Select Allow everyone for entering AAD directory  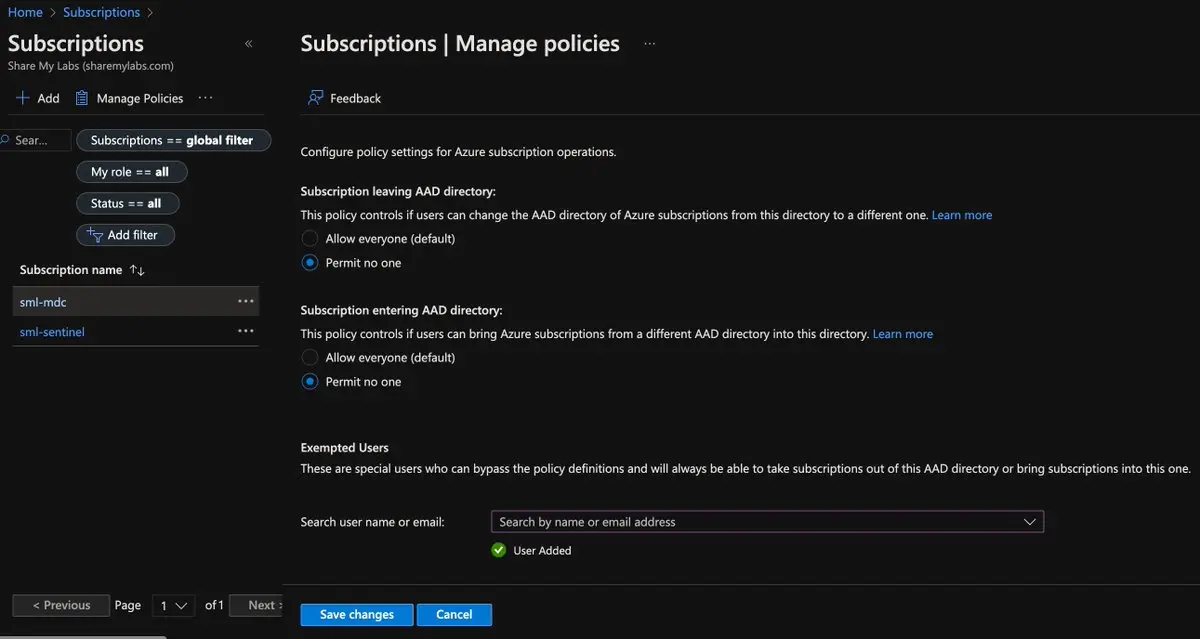pyautogui.click(x=310, y=357)
